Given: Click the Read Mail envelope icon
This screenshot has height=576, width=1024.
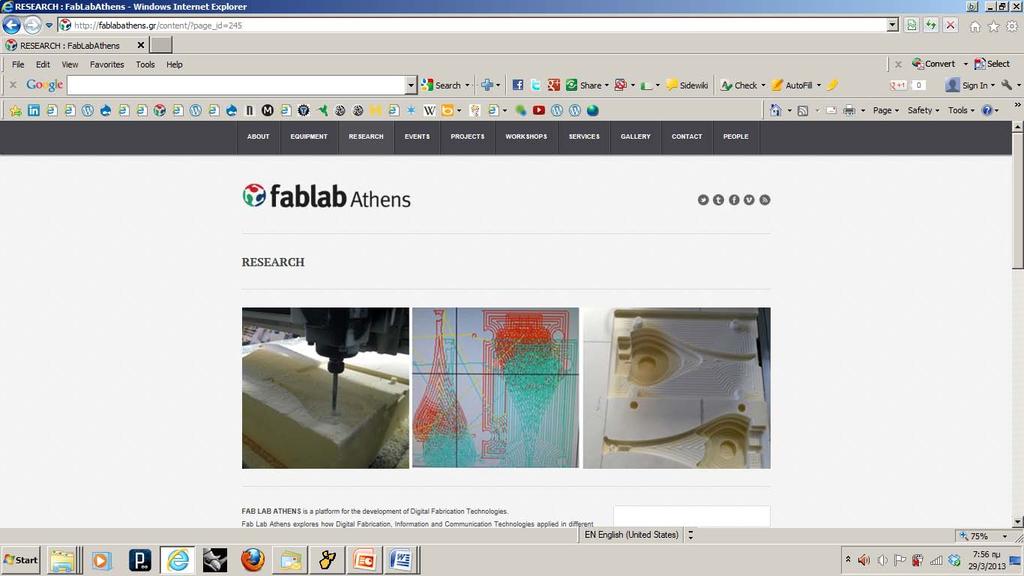Looking at the screenshot, I should pos(831,110).
